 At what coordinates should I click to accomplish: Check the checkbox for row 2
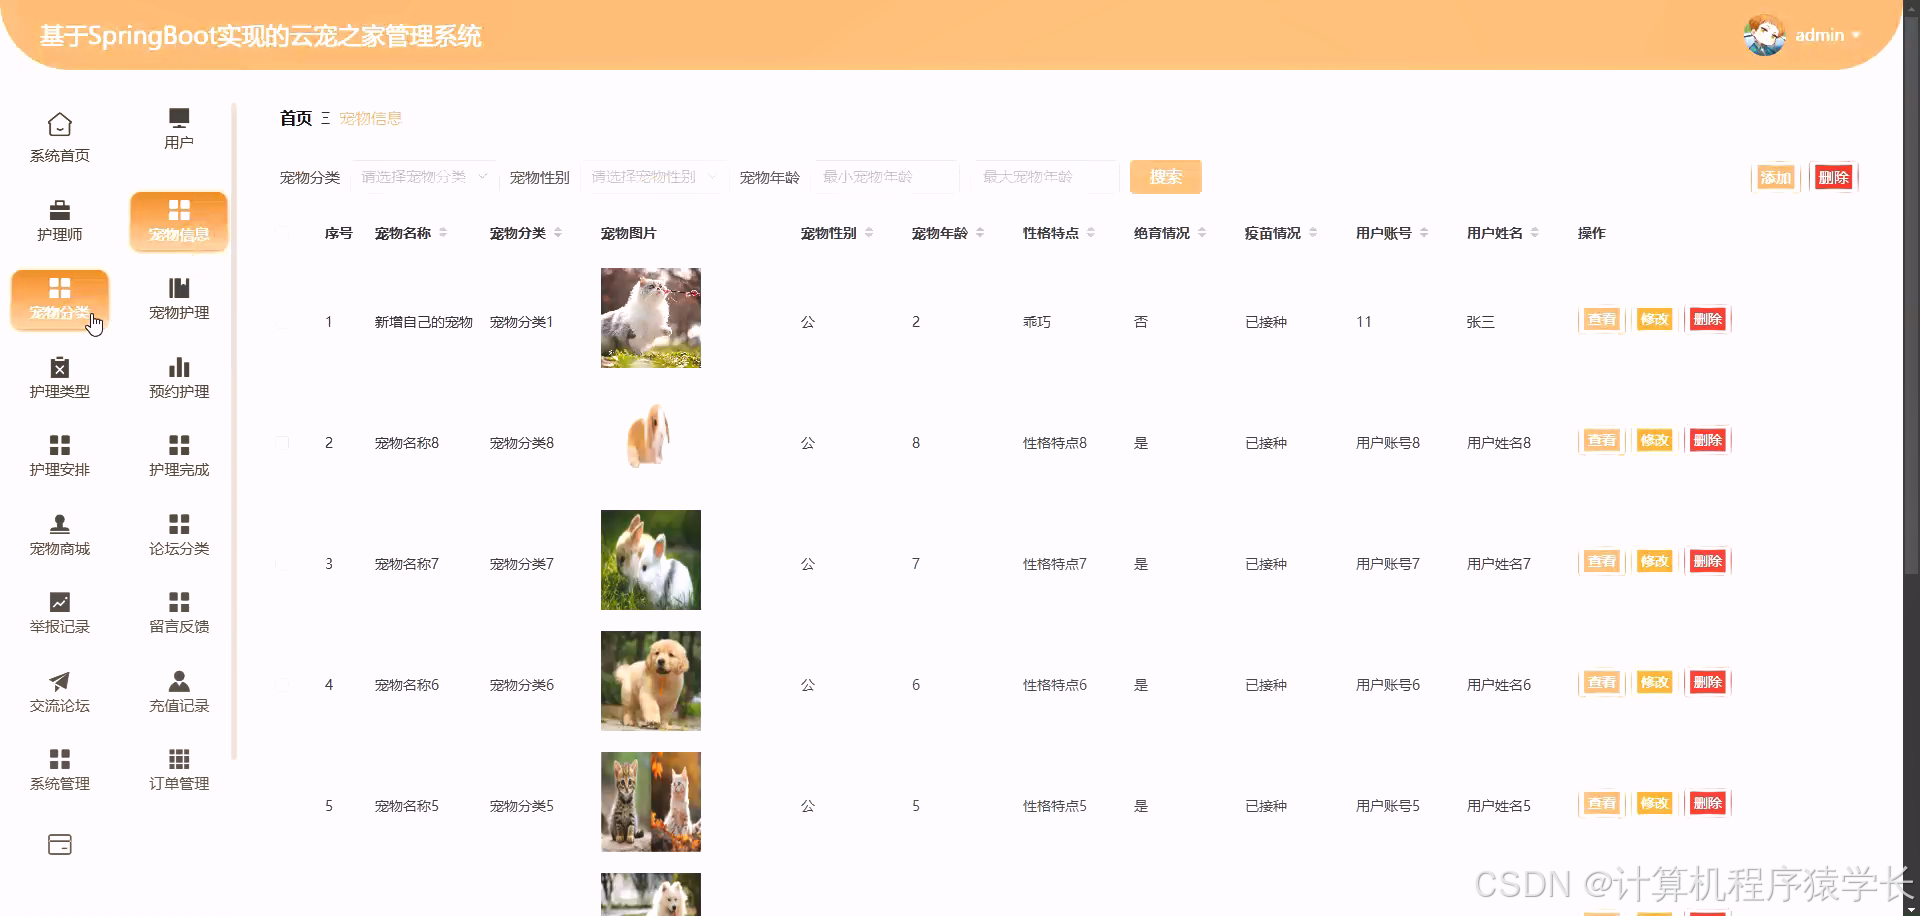click(283, 442)
